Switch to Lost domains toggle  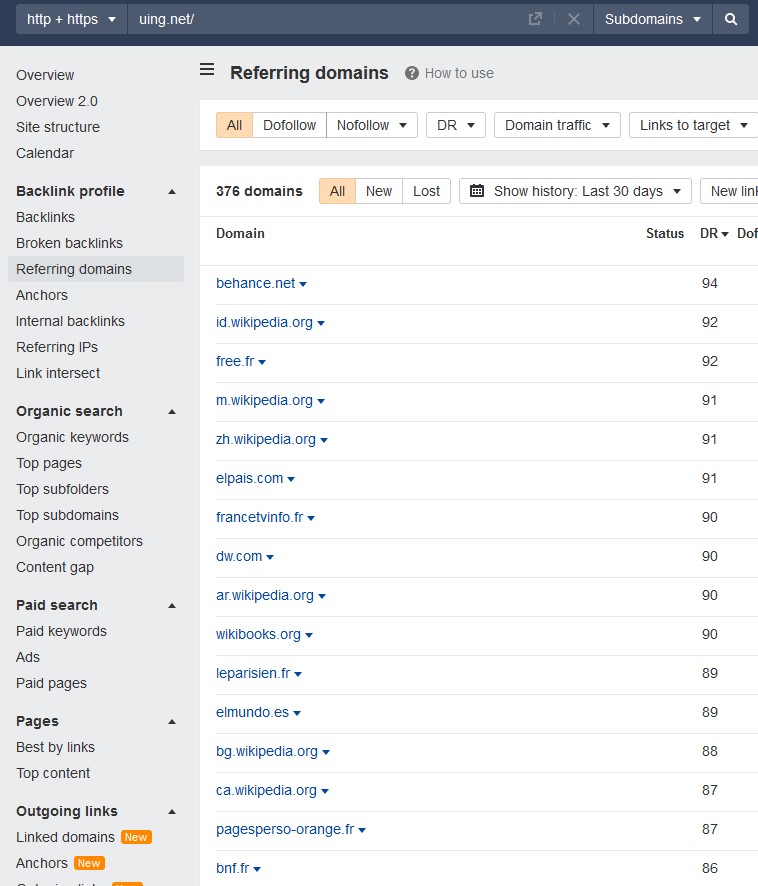[426, 191]
